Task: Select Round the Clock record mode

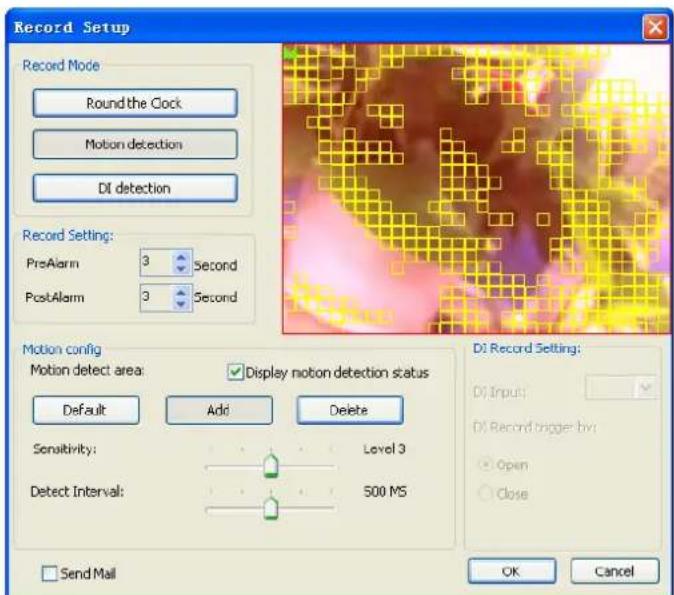Action: [x=135, y=103]
